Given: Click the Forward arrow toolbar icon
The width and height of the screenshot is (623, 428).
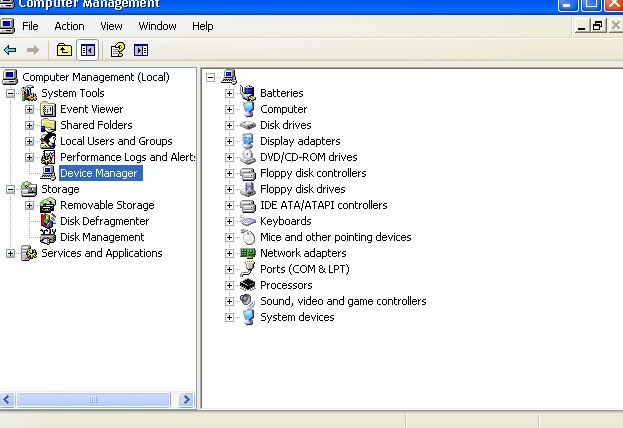Looking at the screenshot, I should [x=33, y=50].
